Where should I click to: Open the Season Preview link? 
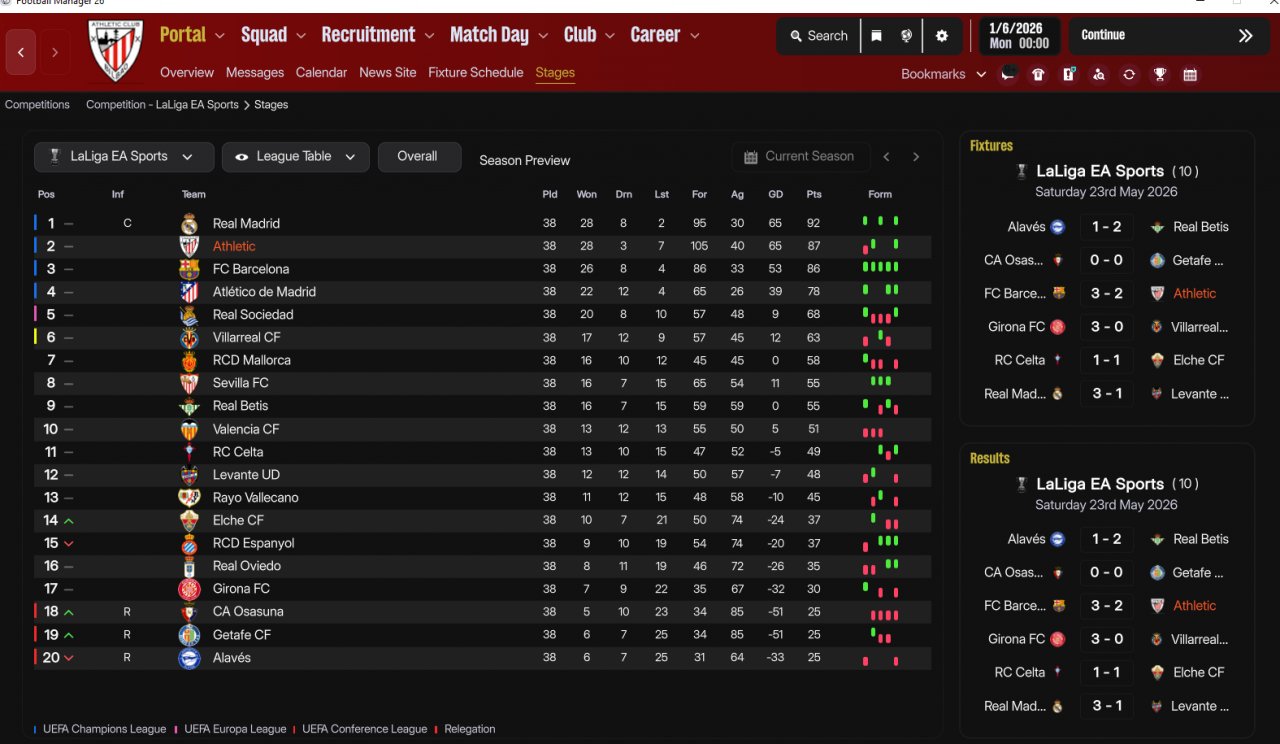[525, 160]
